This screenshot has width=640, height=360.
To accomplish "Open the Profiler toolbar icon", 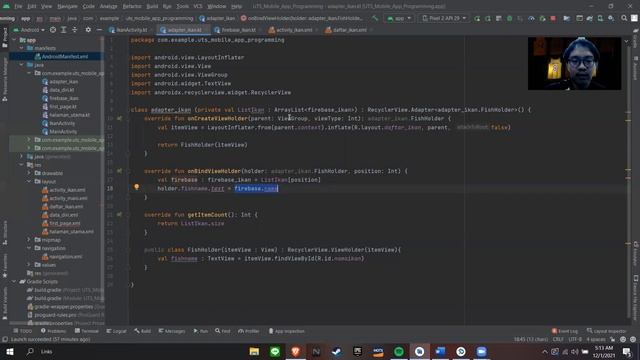I will [531, 18].
